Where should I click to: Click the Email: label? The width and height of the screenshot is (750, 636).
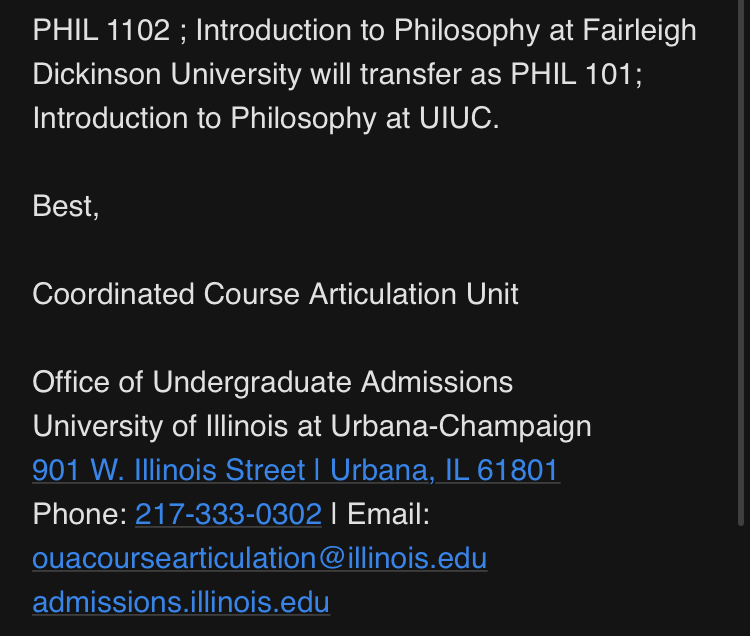[x=388, y=514]
